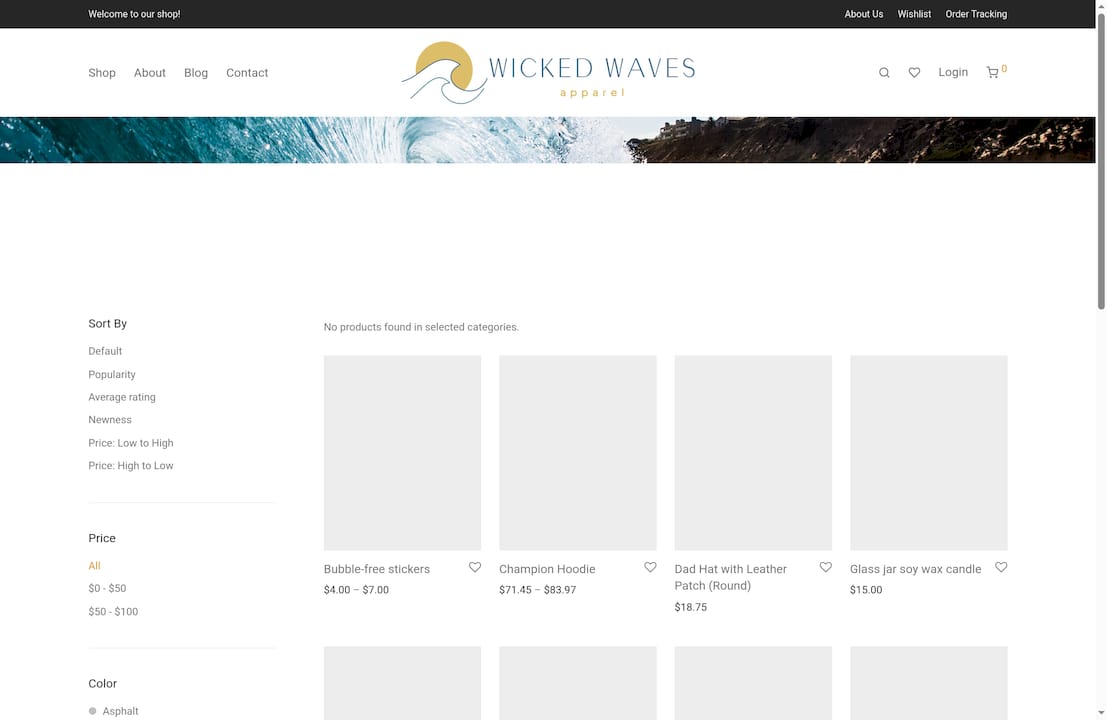The image size is (1107, 720).
Task: Go to the Blog menu item
Action: 196,73
